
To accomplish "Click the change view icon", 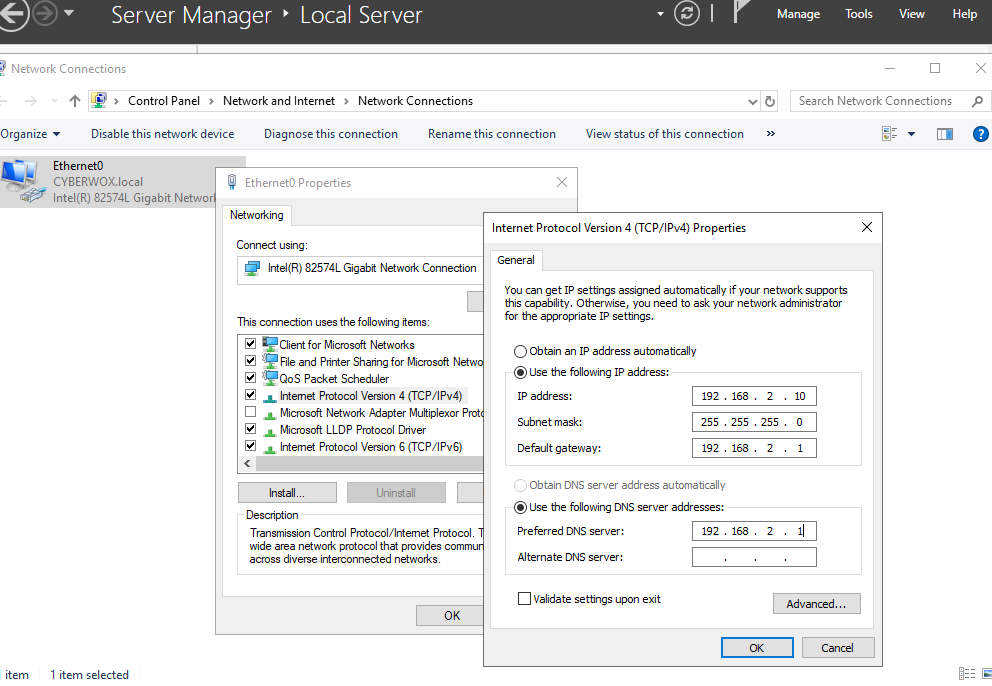I will [x=890, y=134].
